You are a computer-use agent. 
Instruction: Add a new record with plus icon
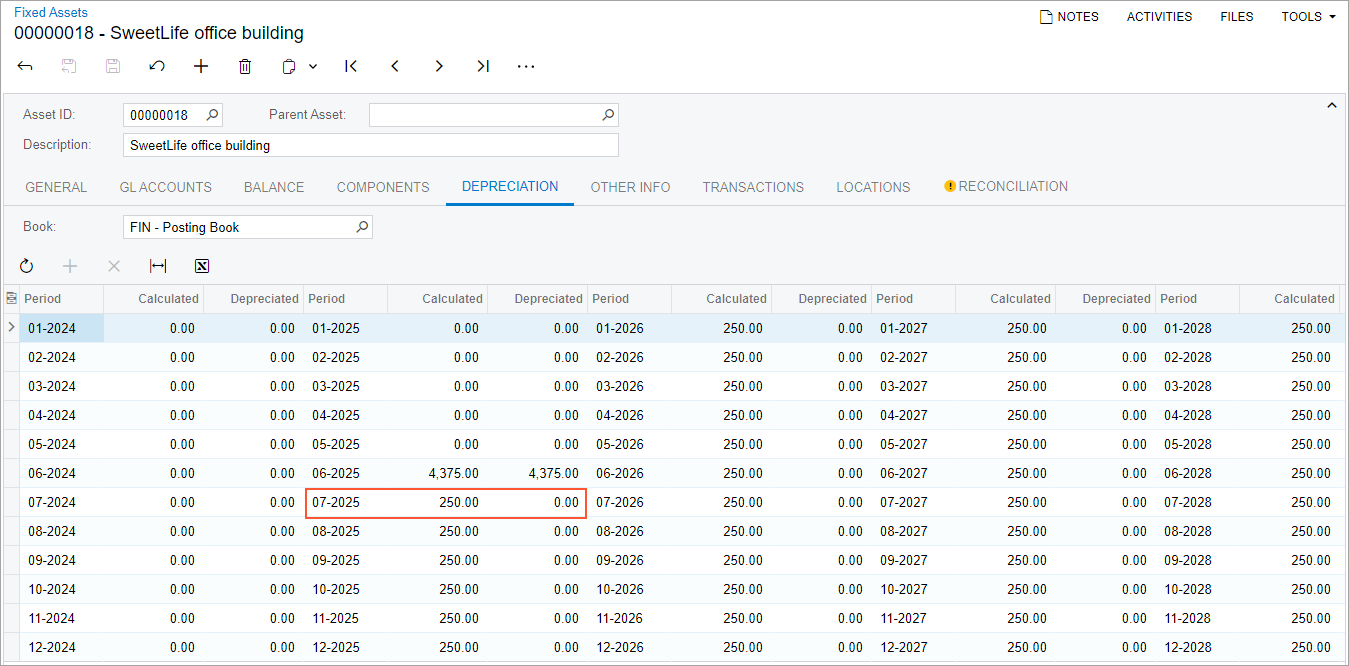[x=201, y=66]
